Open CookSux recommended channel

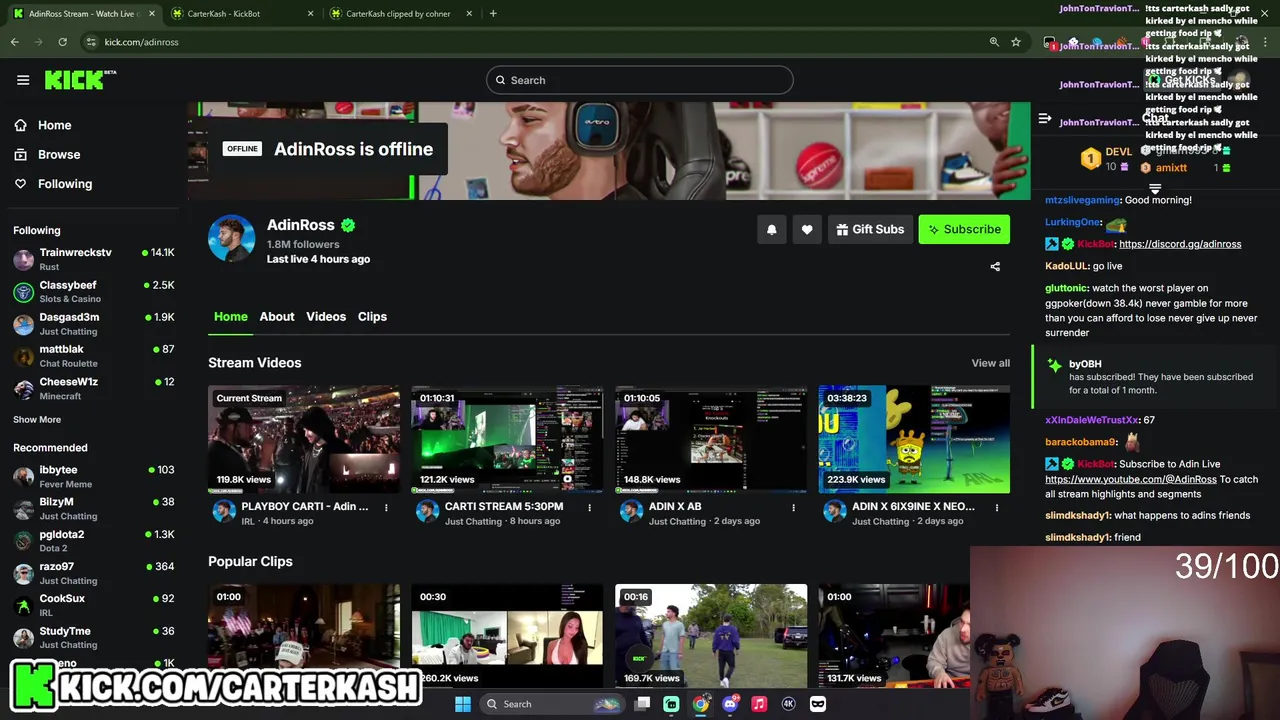[x=94, y=605]
